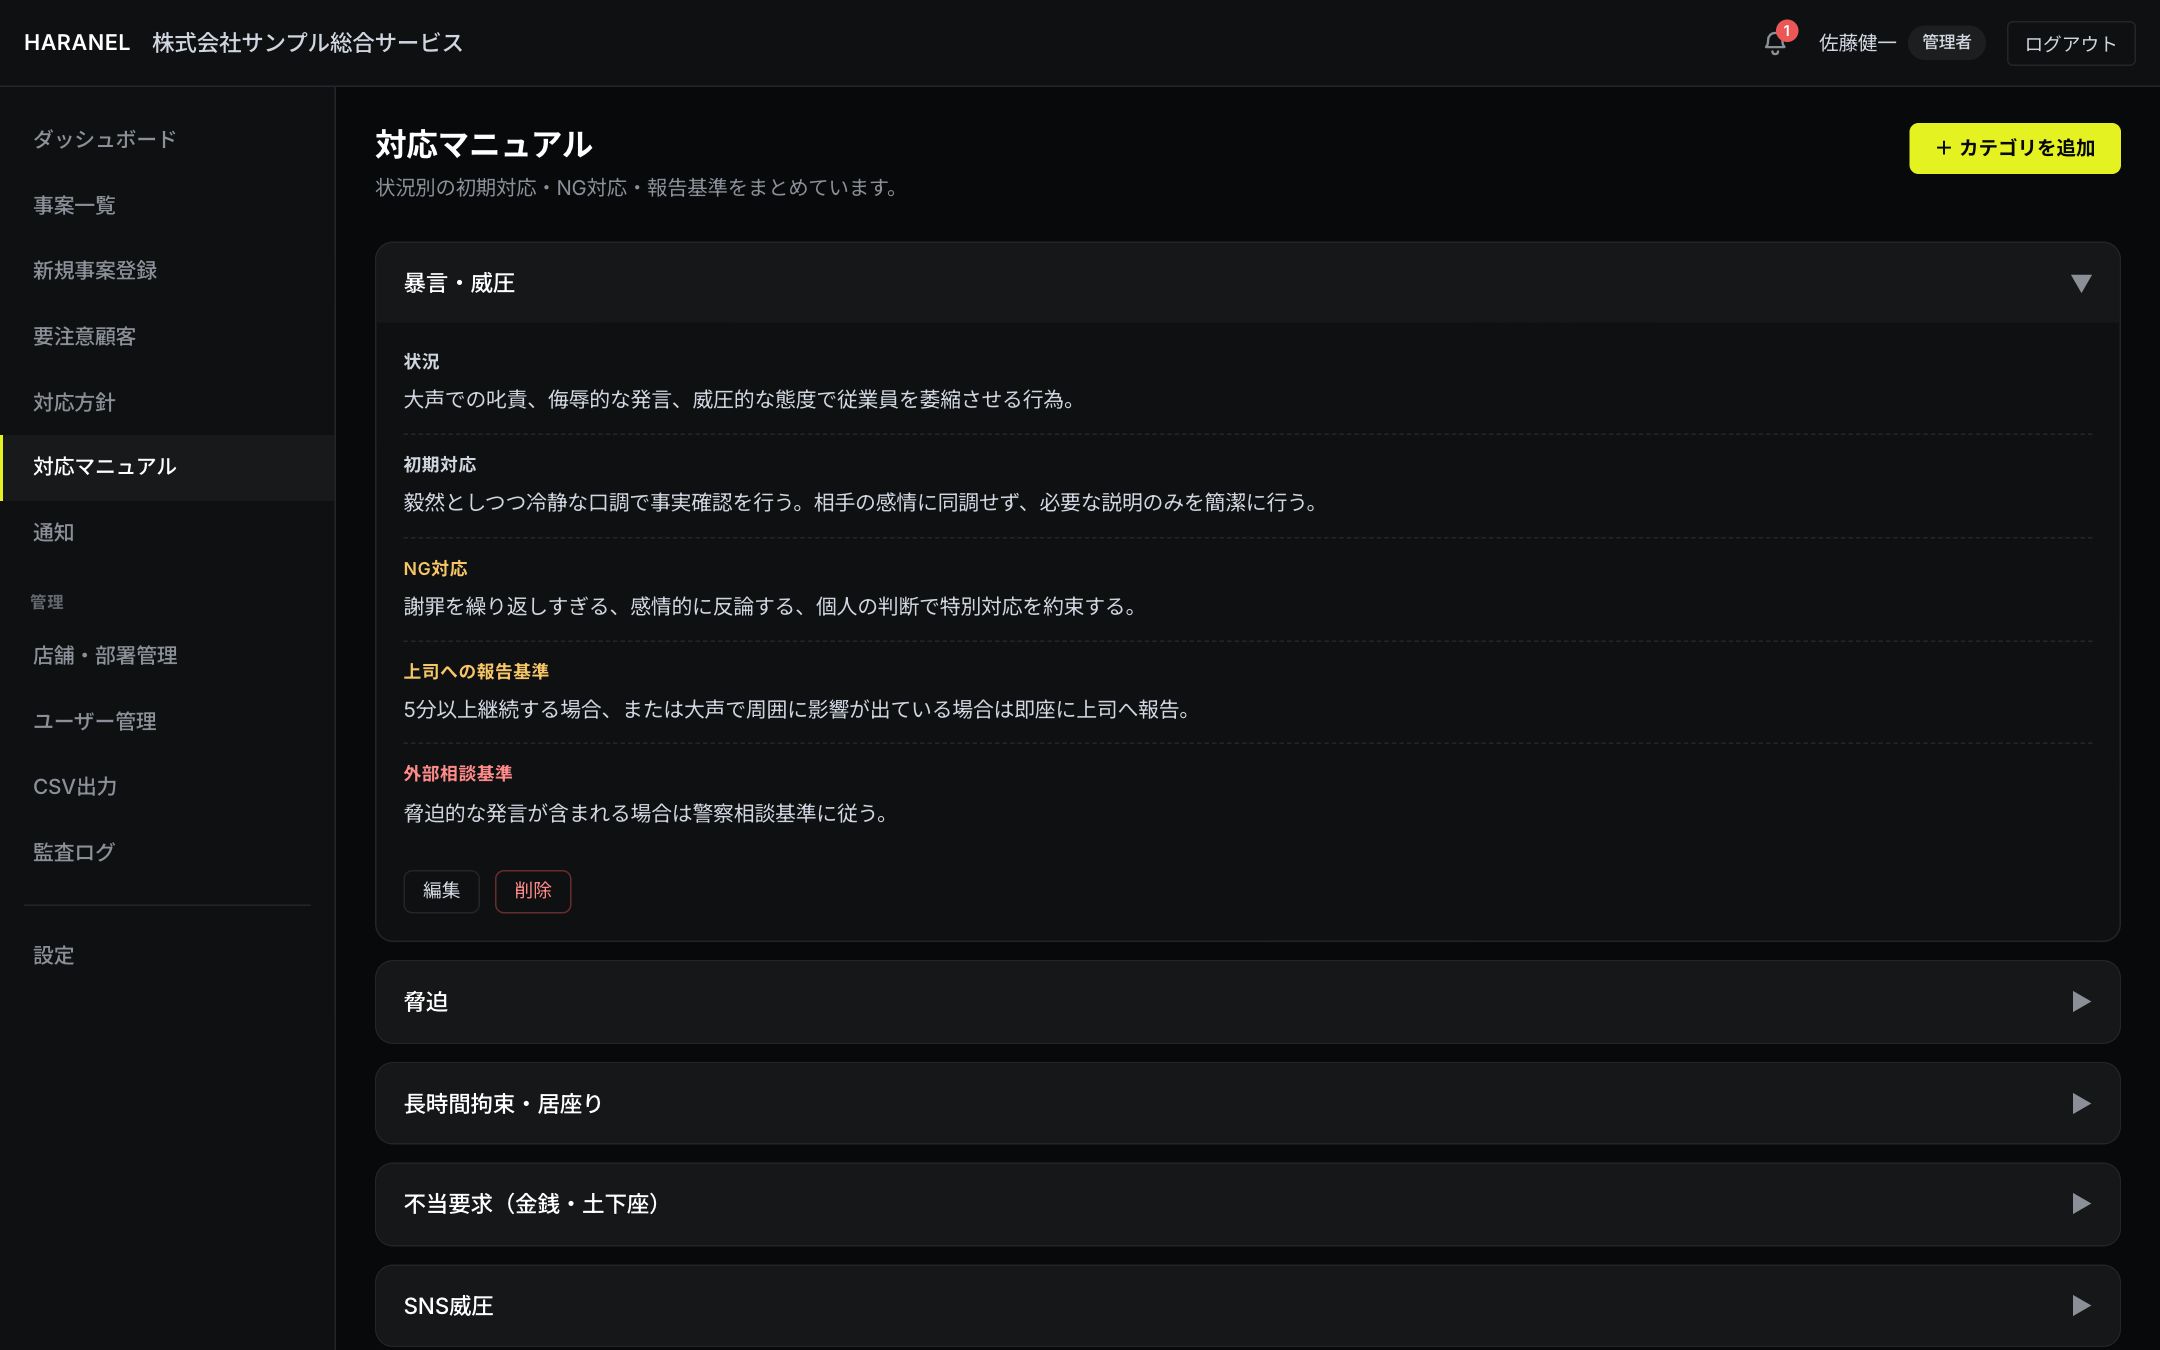This screenshot has height=1350, width=2160.
Task: Click the NG対応 label
Action: click(x=435, y=568)
